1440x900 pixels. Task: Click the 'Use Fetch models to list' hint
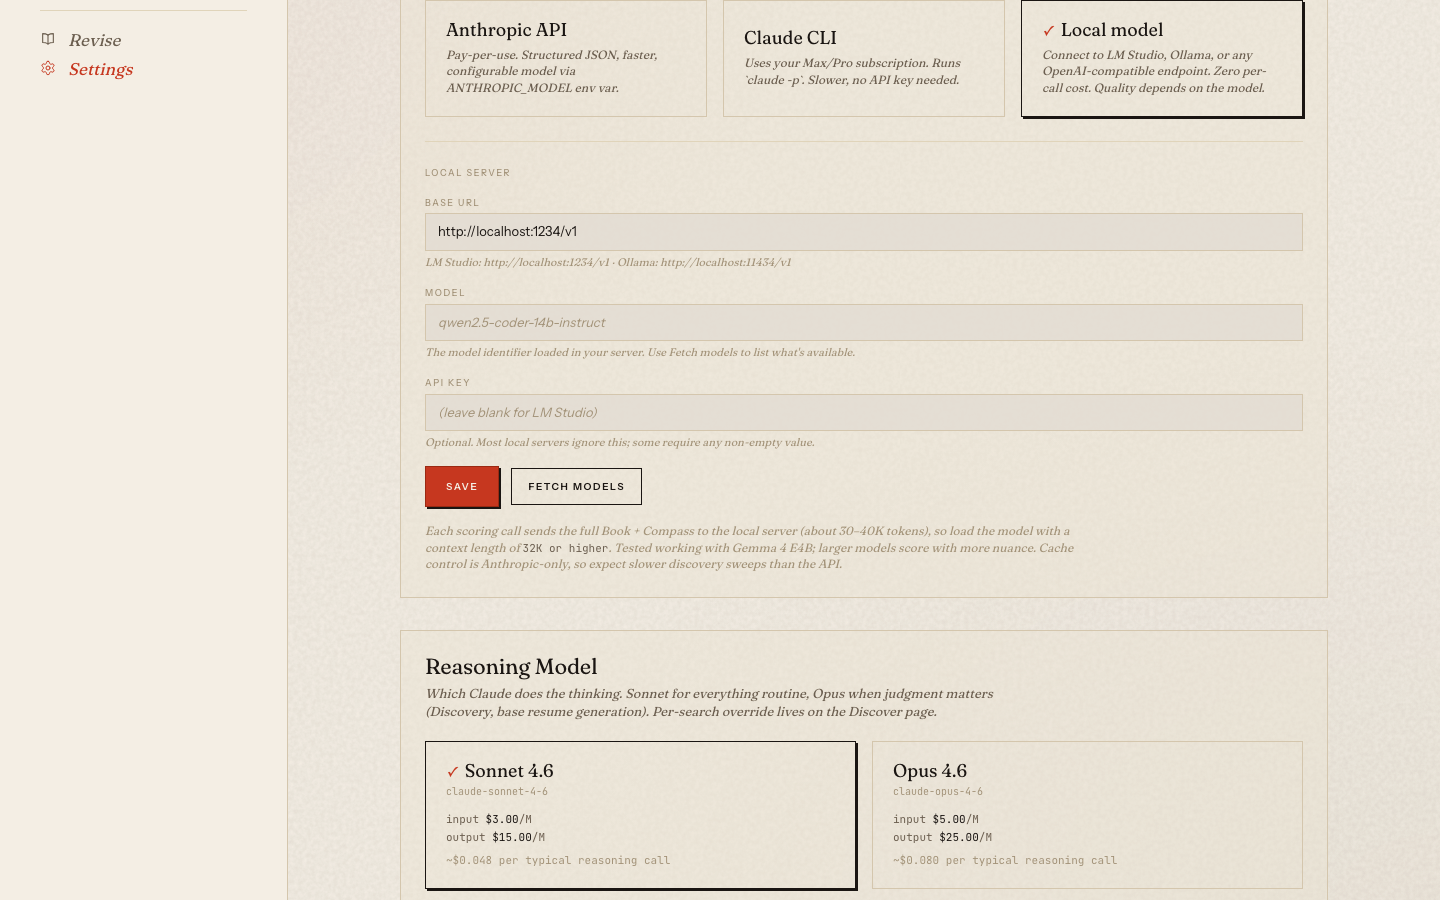pyautogui.click(x=640, y=352)
